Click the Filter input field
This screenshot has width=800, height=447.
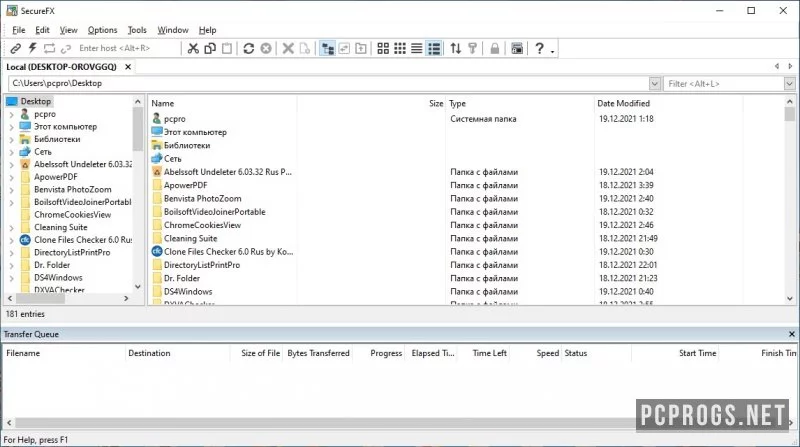click(x=724, y=84)
